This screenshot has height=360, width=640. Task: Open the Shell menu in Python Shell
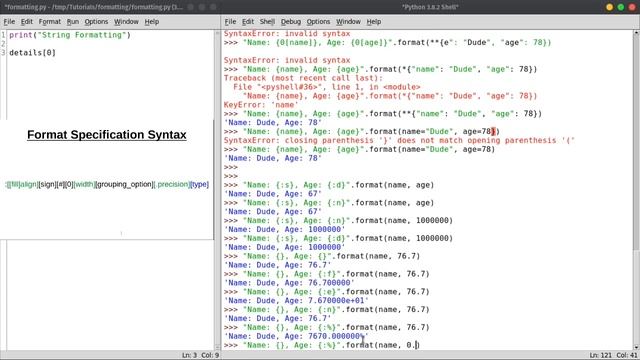click(267, 22)
